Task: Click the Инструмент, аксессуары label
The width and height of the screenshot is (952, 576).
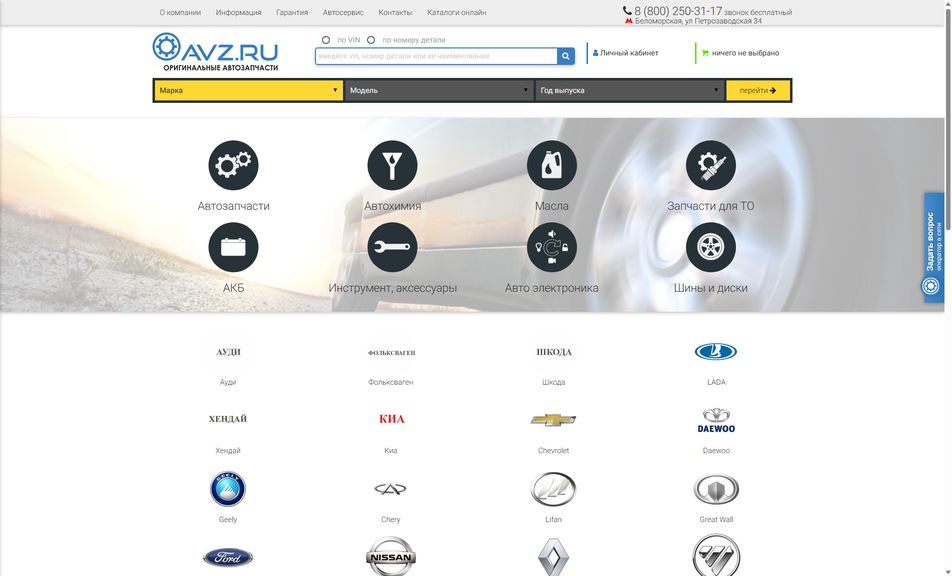Action: coord(392,288)
